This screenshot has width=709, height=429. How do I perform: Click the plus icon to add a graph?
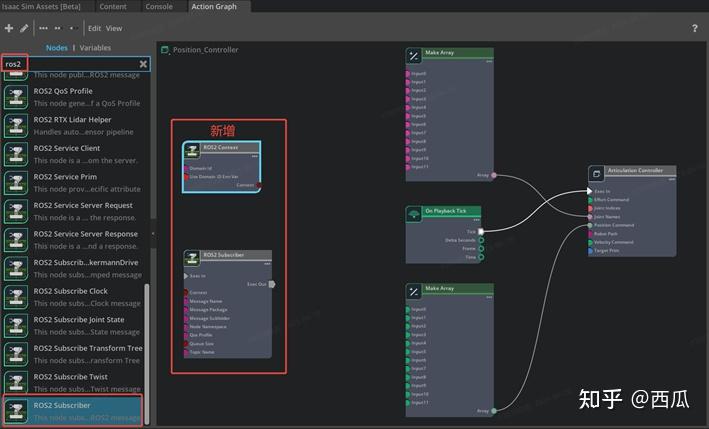pos(9,28)
